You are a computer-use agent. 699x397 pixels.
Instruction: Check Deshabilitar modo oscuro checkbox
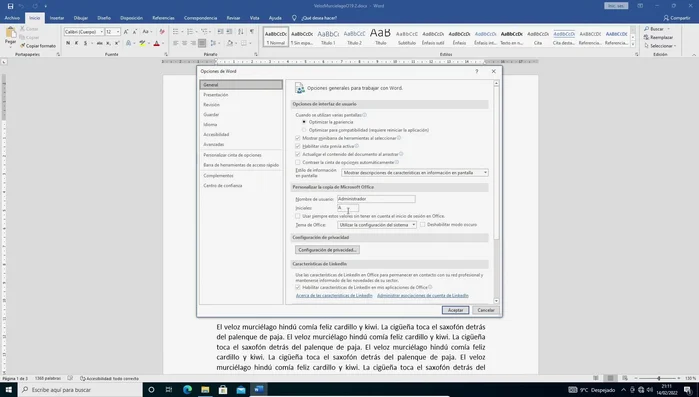tap(423, 225)
